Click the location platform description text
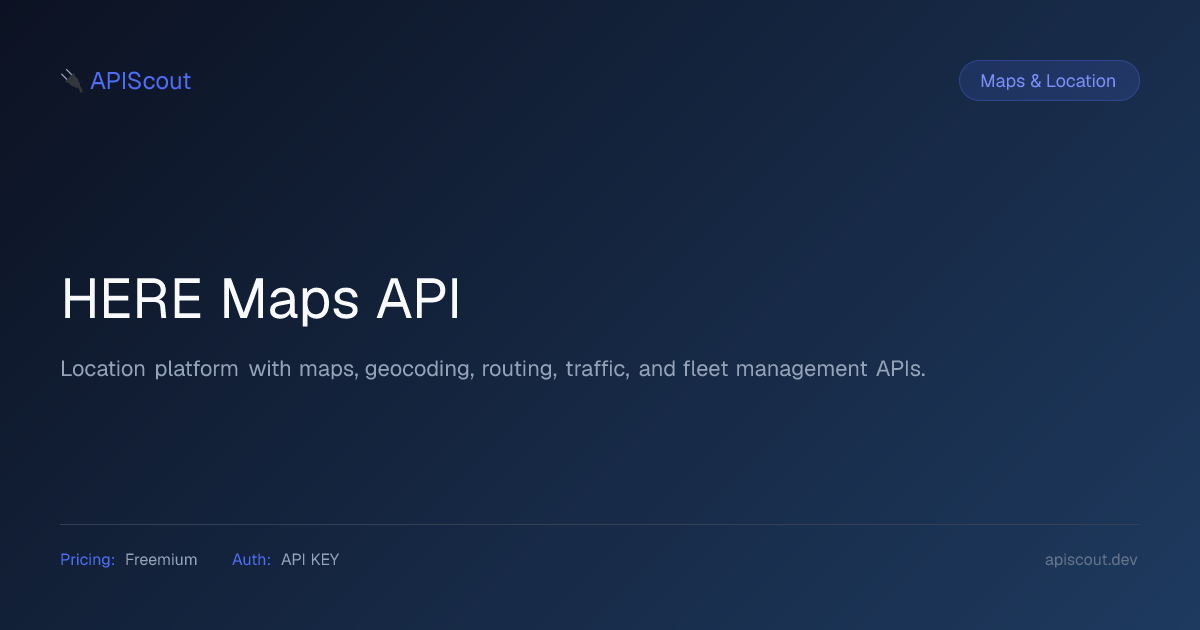The width and height of the screenshot is (1200, 630). tap(493, 369)
